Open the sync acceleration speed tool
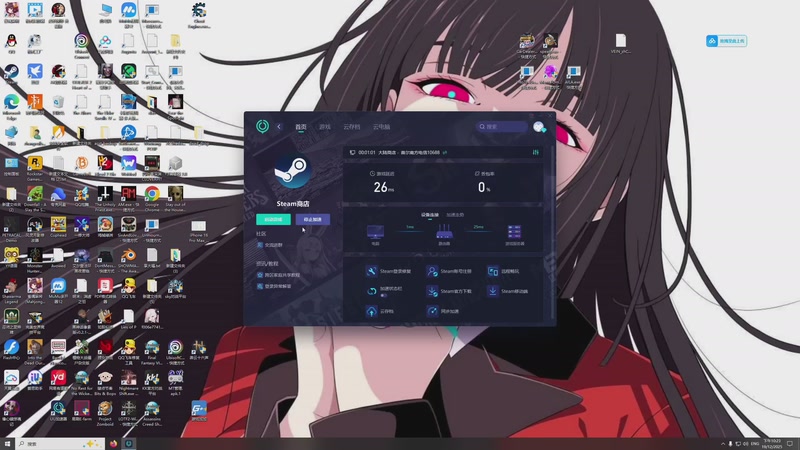The height and width of the screenshot is (450, 800). coord(443,311)
